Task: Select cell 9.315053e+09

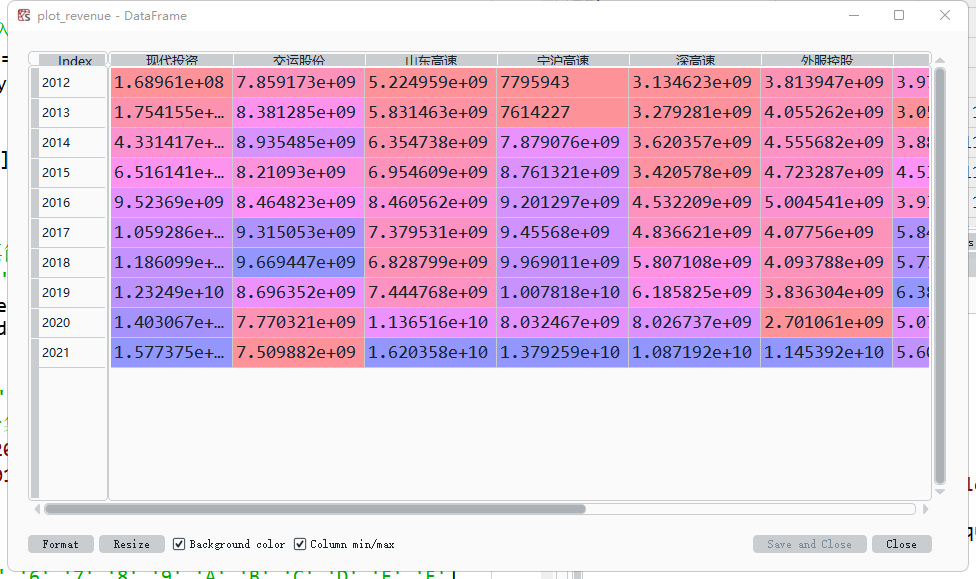Action: (x=299, y=232)
